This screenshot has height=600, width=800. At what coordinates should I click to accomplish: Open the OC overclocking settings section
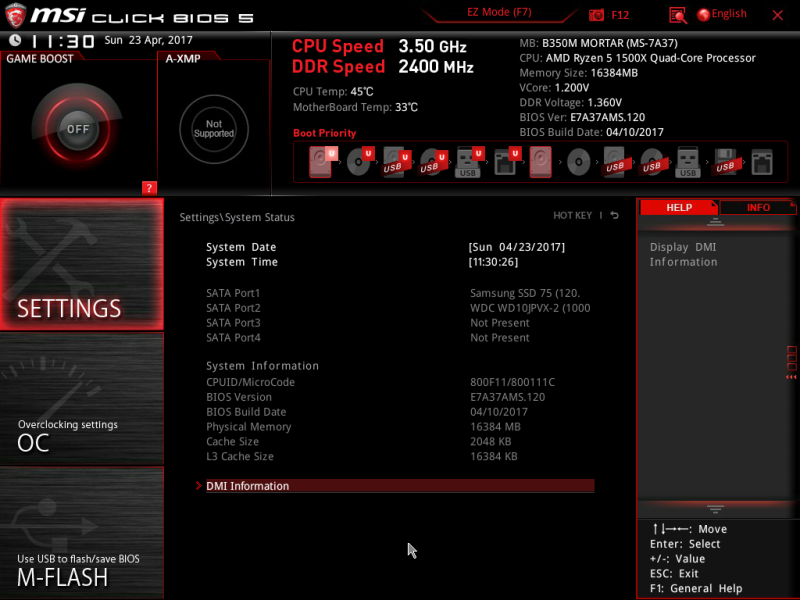[82, 398]
